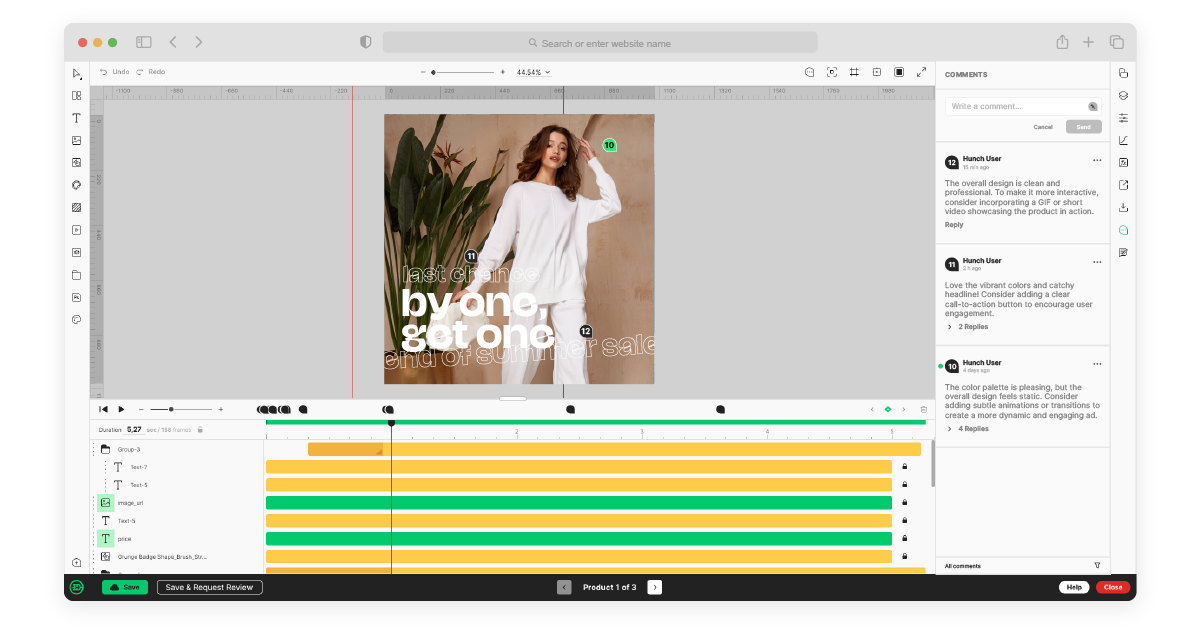Image resolution: width=1200 pixels, height=639 pixels.
Task: Click the download icon in the right sidebar
Action: tap(1122, 207)
